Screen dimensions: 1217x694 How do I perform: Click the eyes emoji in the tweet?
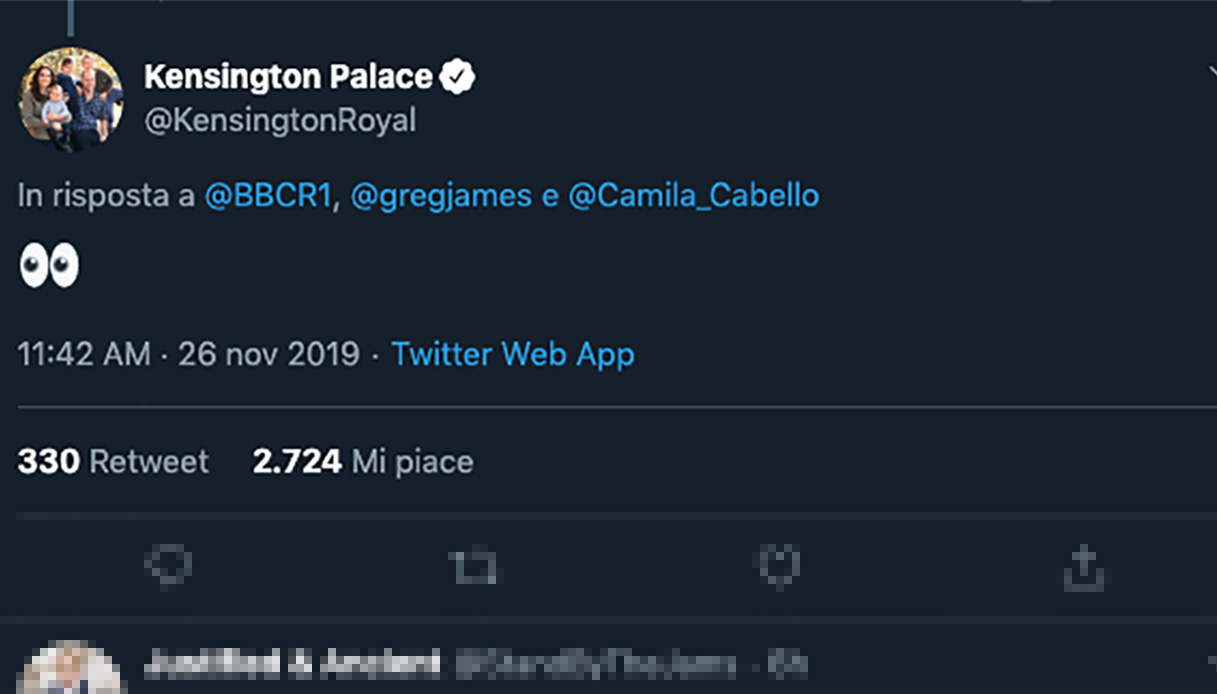(49, 267)
